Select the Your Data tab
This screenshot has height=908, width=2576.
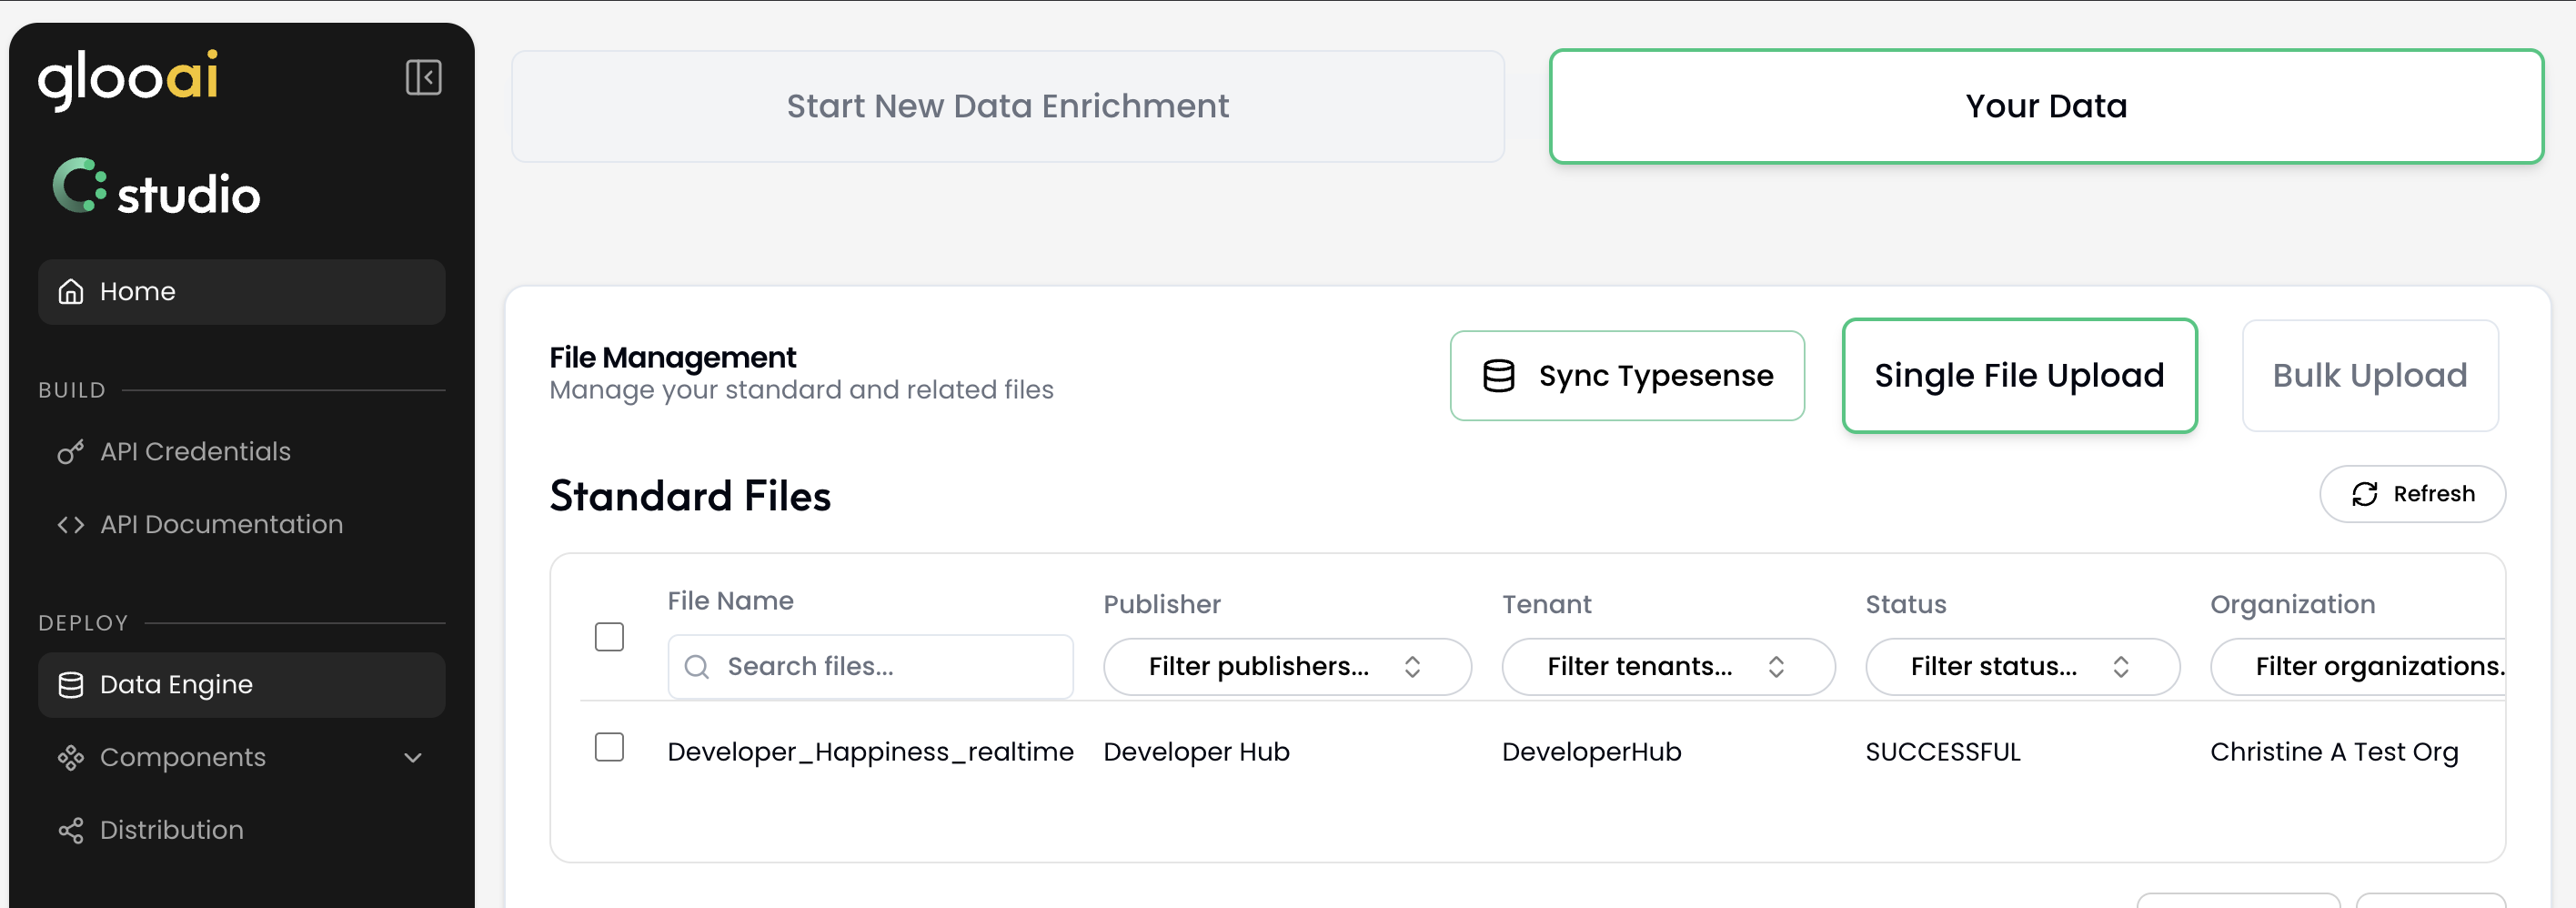2045,106
